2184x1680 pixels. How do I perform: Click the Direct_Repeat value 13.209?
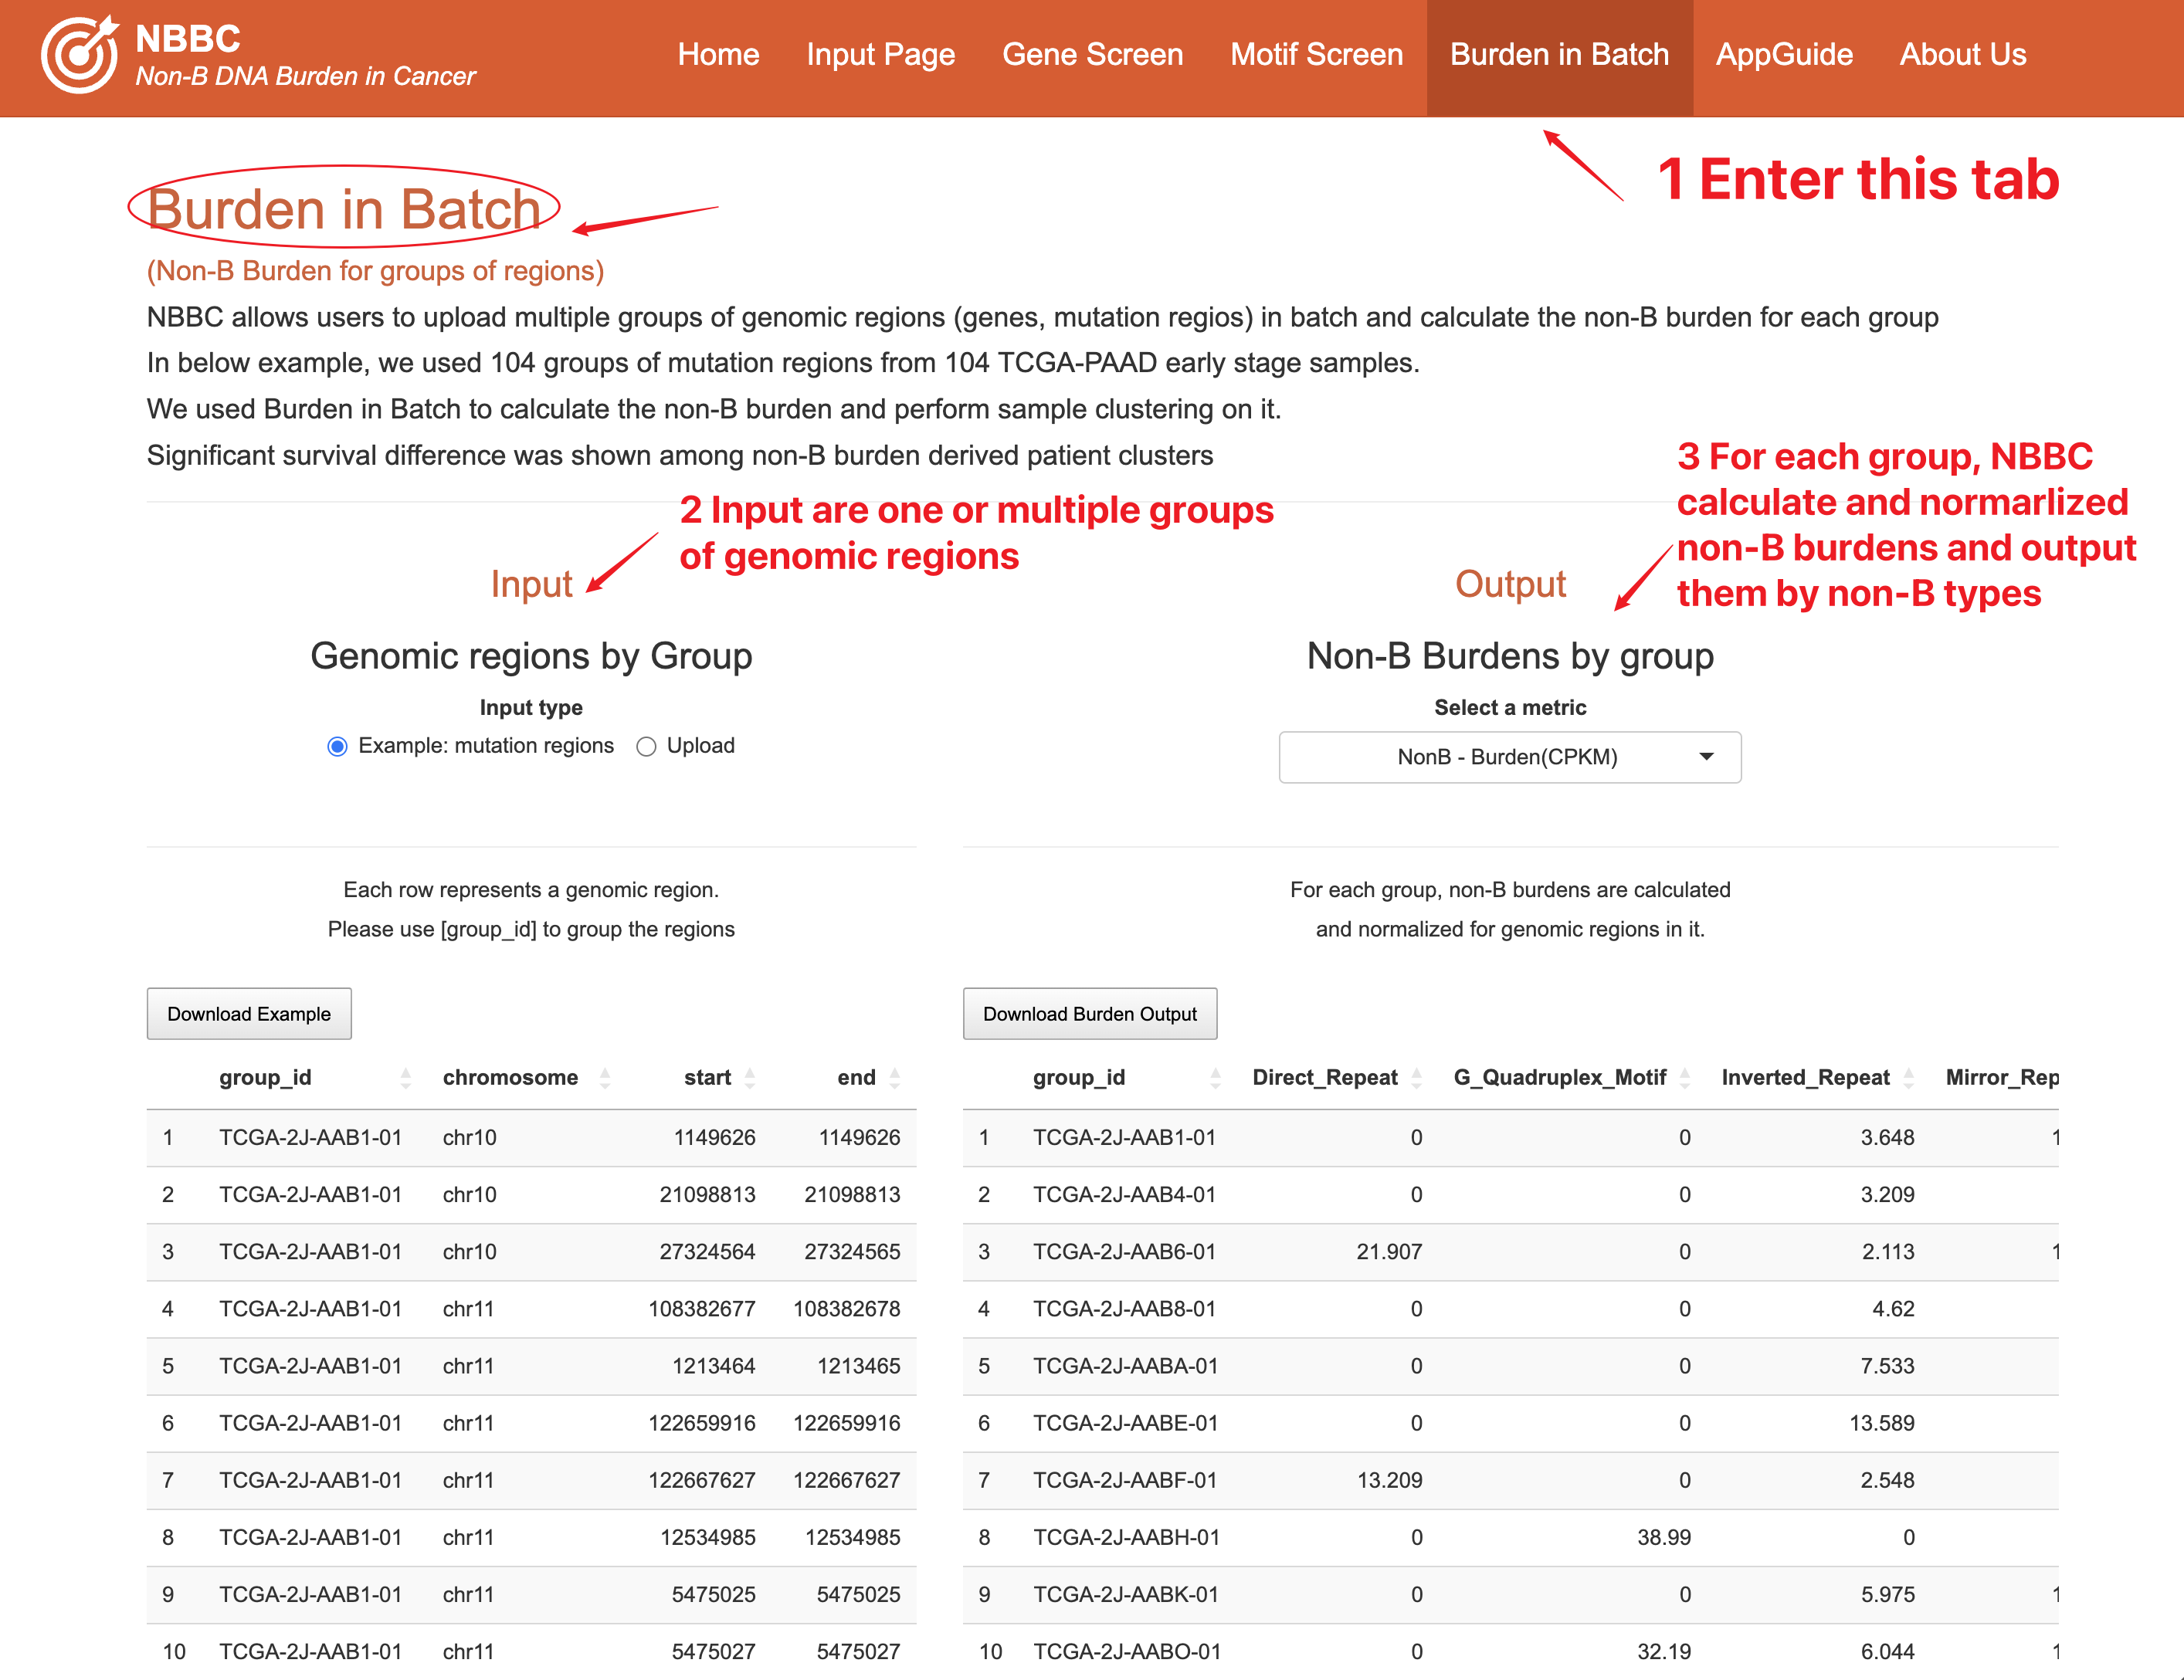(x=1389, y=1480)
